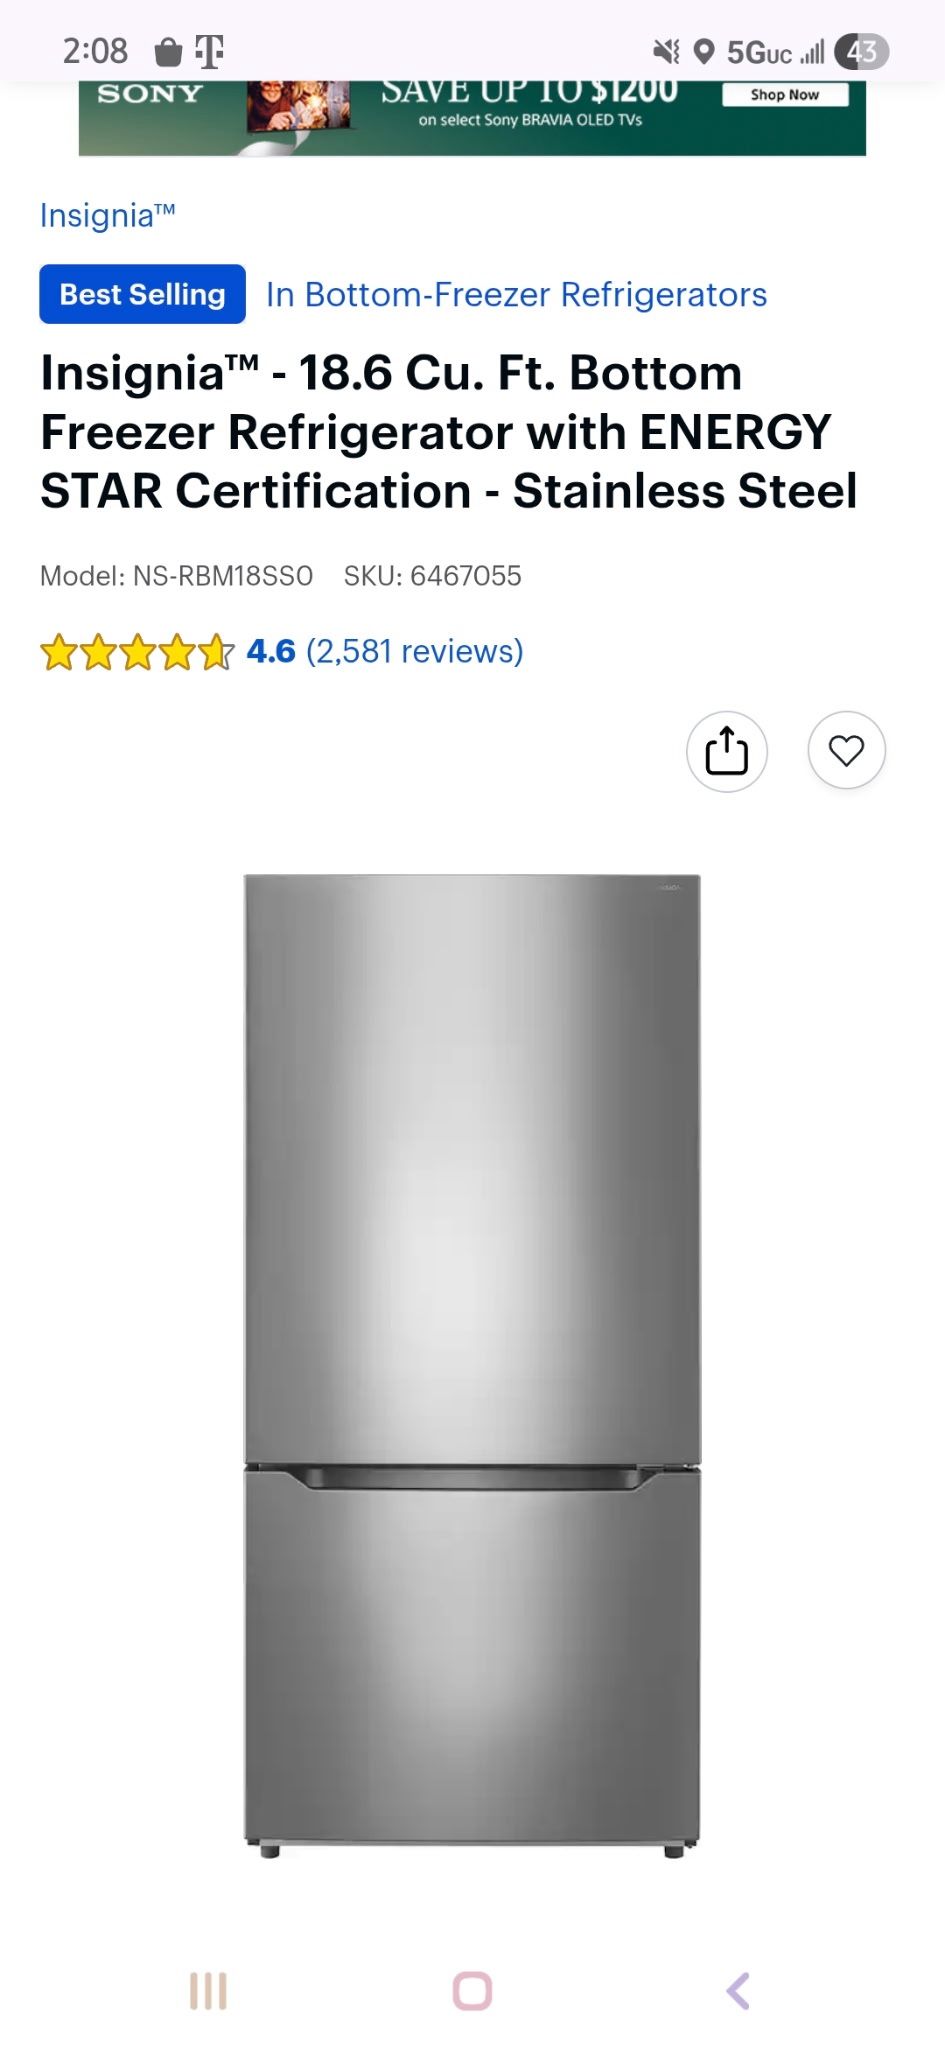Tap the Best Selling badge

[142, 294]
